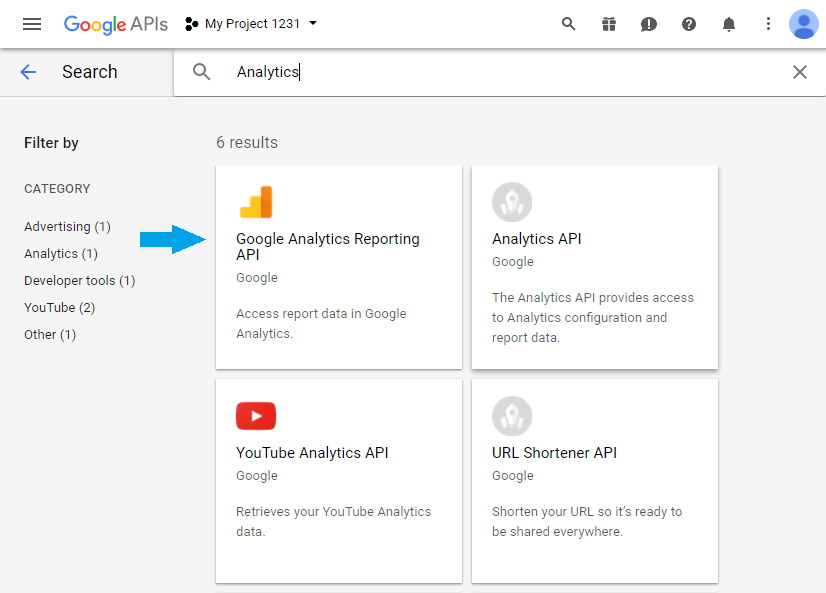Open the three-dot more options menu
Image resolution: width=826 pixels, height=593 pixels.
pyautogui.click(x=768, y=24)
